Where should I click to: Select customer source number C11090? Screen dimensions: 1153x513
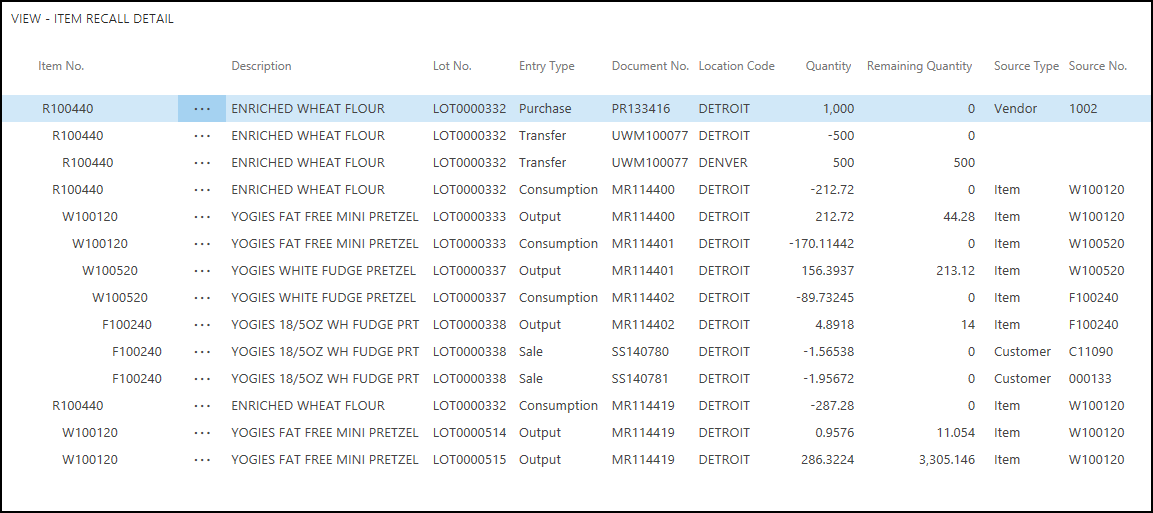(x=1090, y=352)
